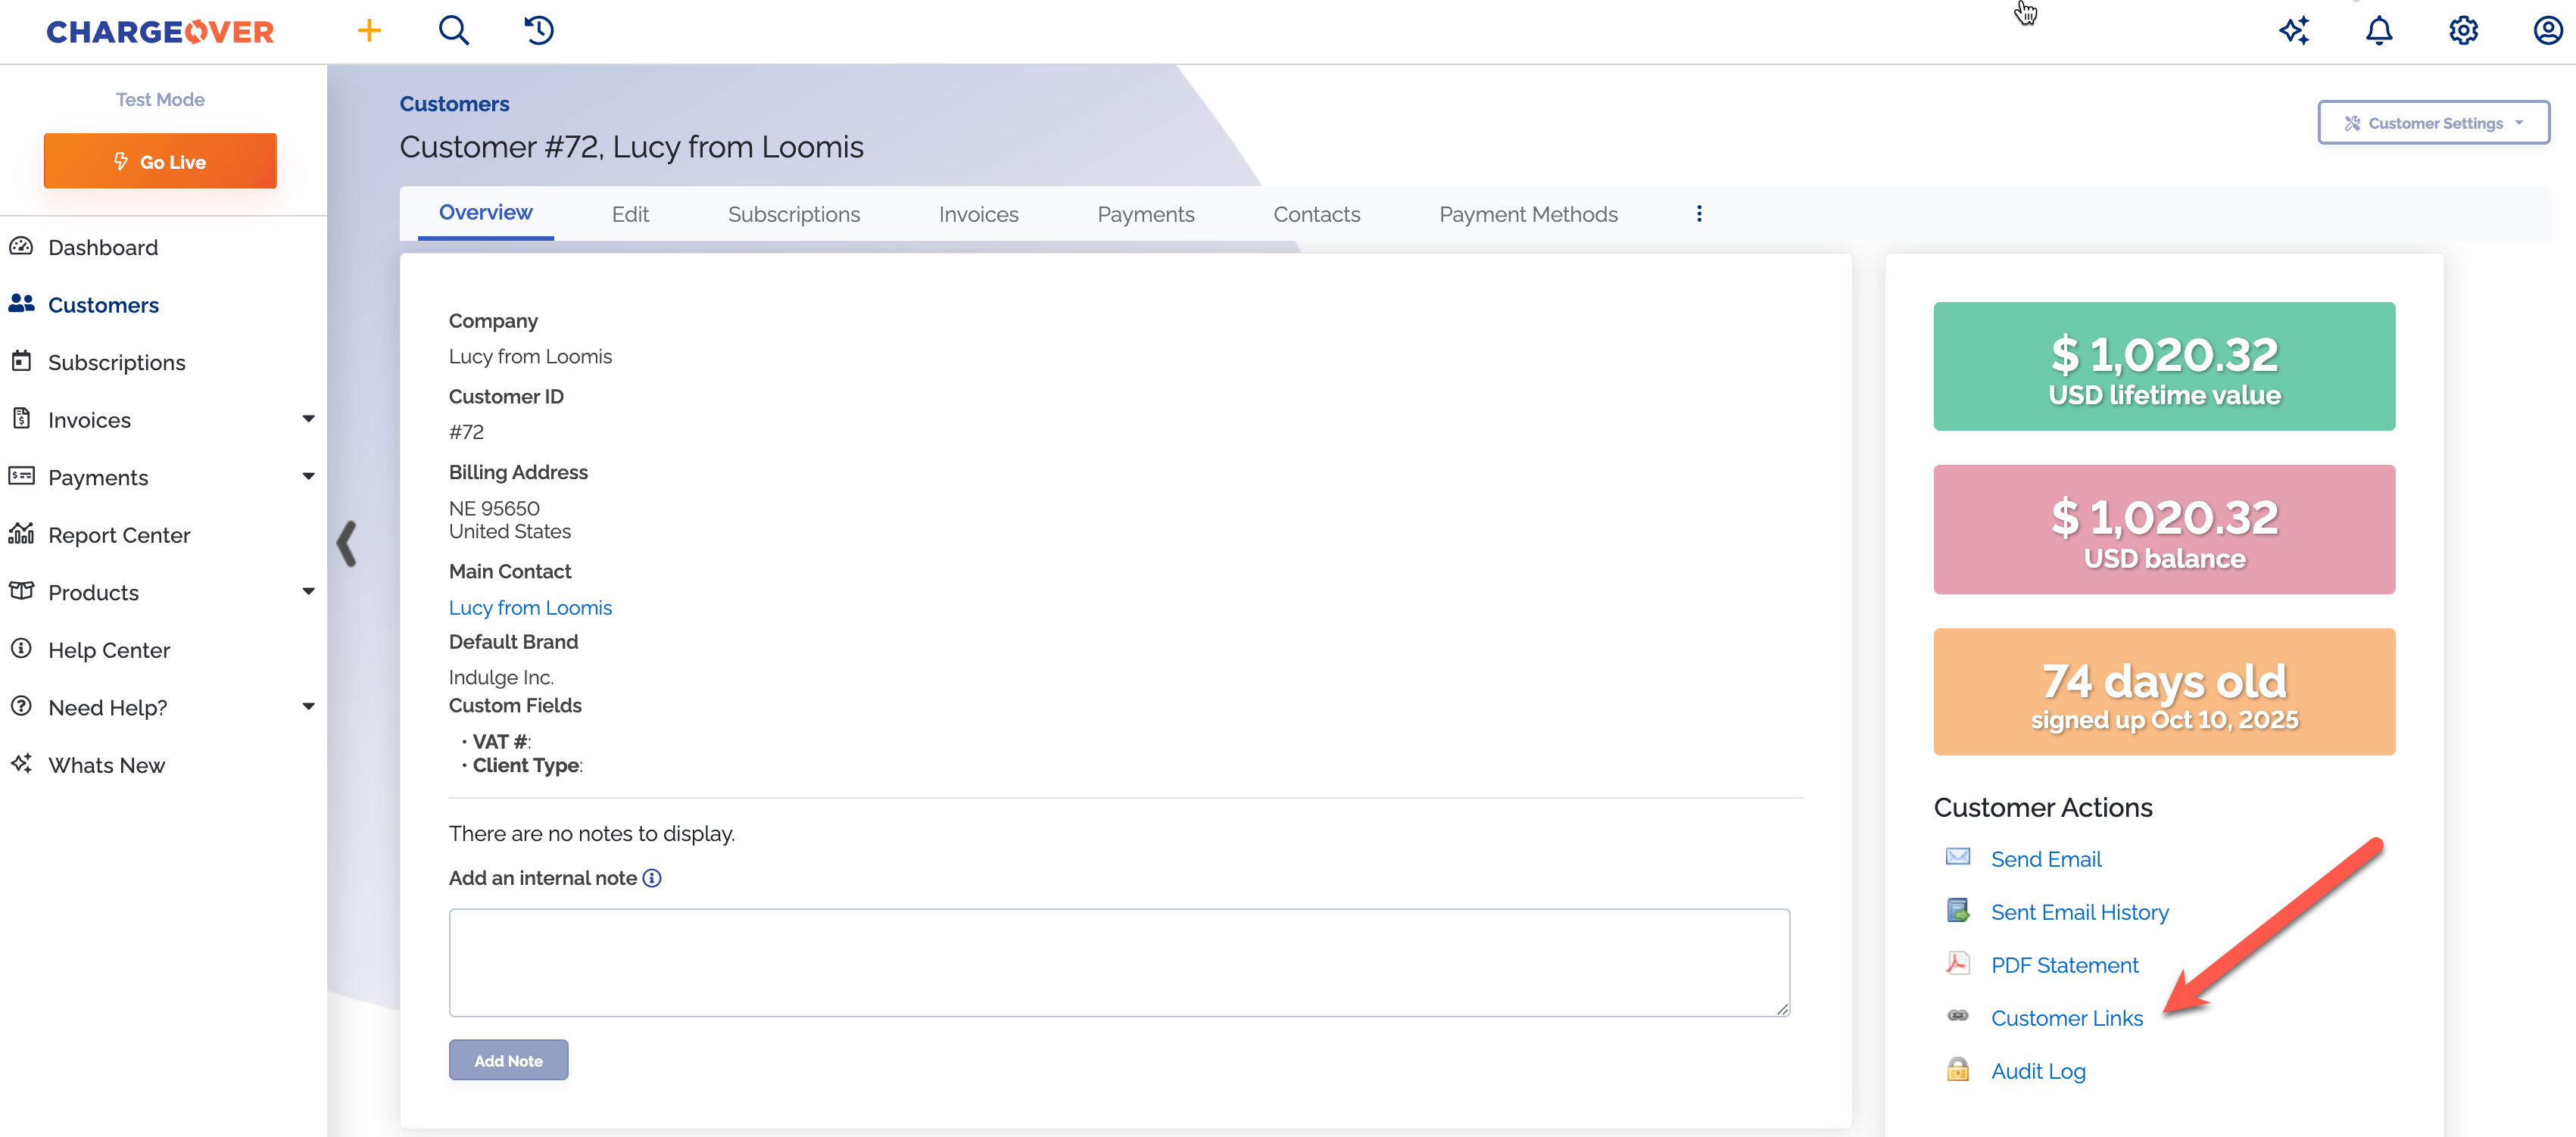Viewport: 2576px width, 1137px height.
Task: Click the orange plus quick-add icon
Action: (x=369, y=31)
